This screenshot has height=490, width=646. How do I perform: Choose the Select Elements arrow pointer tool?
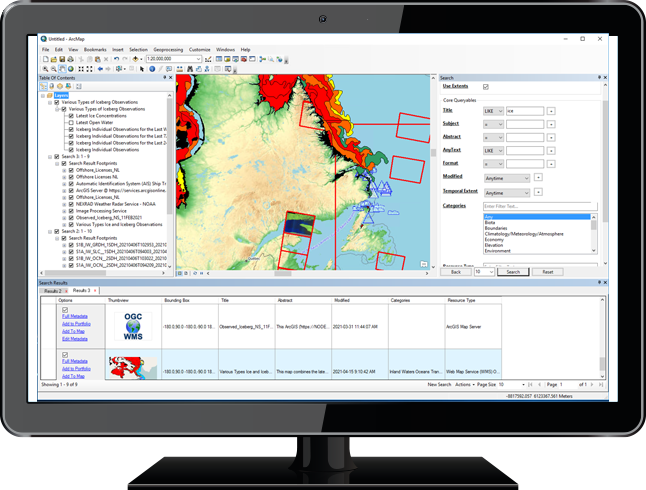pyautogui.click(x=142, y=69)
